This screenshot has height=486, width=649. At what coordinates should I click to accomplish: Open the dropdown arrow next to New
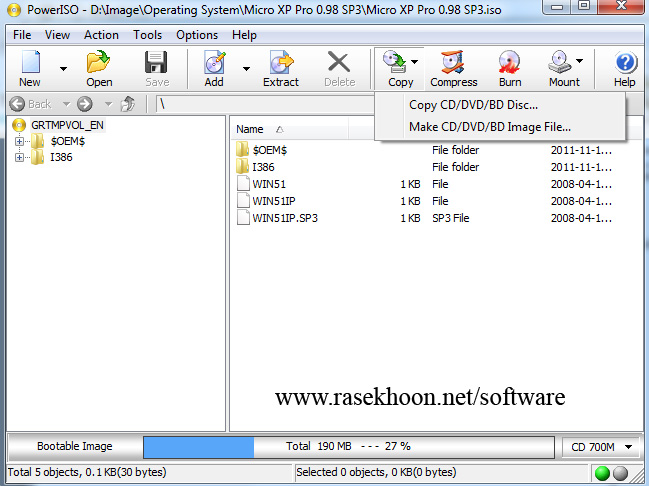63,69
